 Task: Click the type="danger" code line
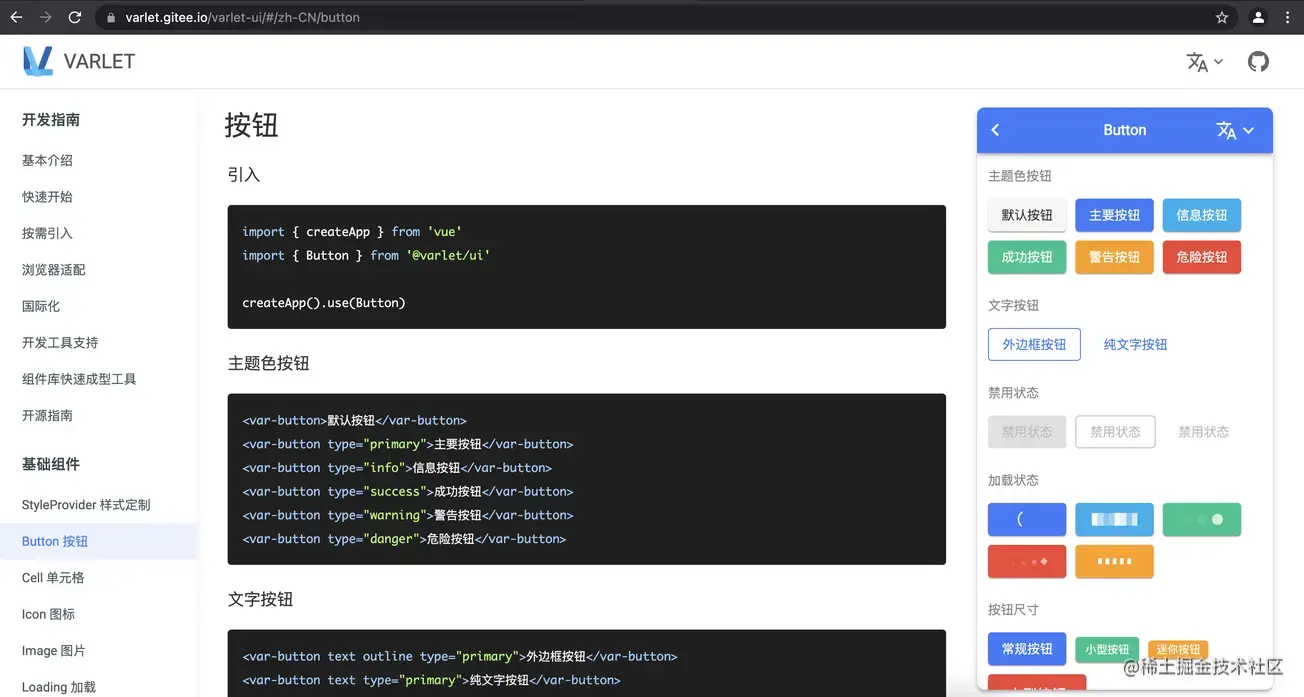coord(404,539)
